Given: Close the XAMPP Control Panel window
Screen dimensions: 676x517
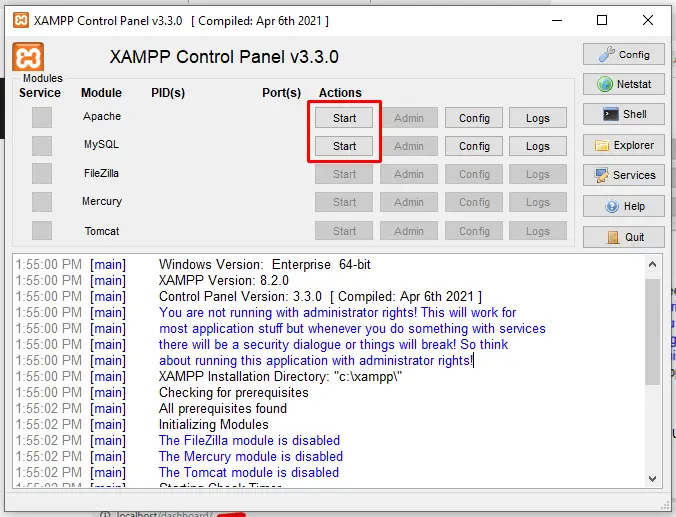Looking at the screenshot, I should (648, 20).
